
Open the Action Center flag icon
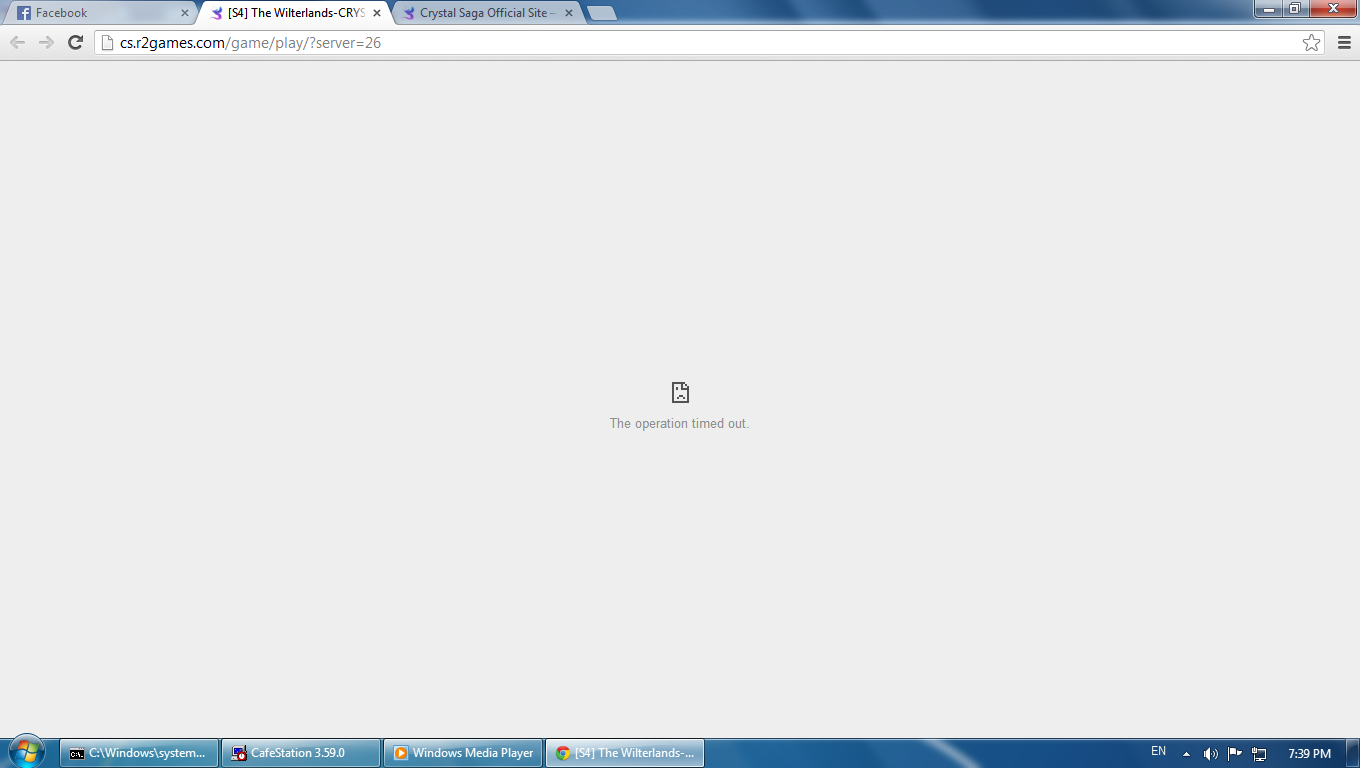coord(1235,753)
